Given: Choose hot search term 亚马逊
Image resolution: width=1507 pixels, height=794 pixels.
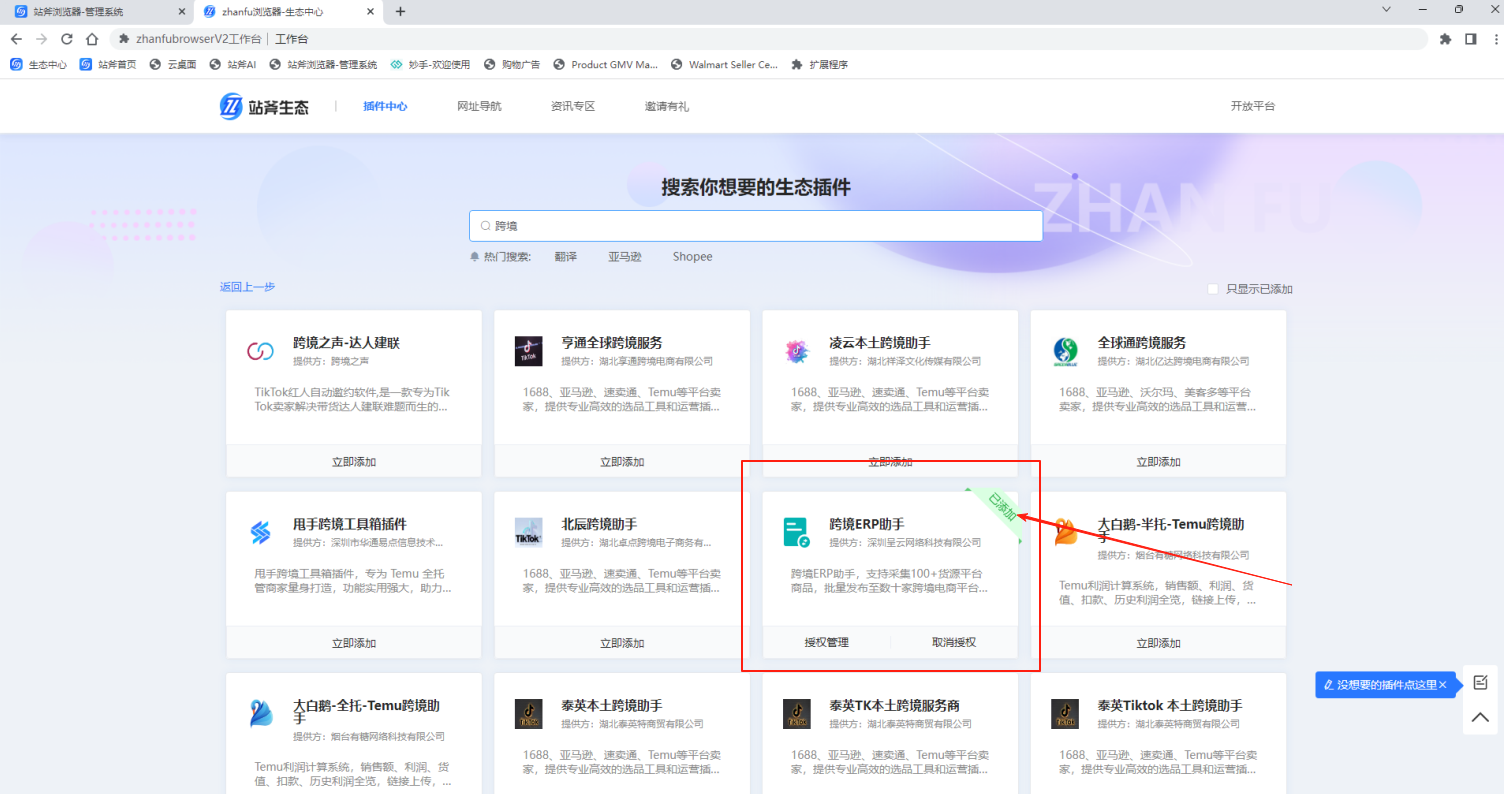Looking at the screenshot, I should point(625,257).
